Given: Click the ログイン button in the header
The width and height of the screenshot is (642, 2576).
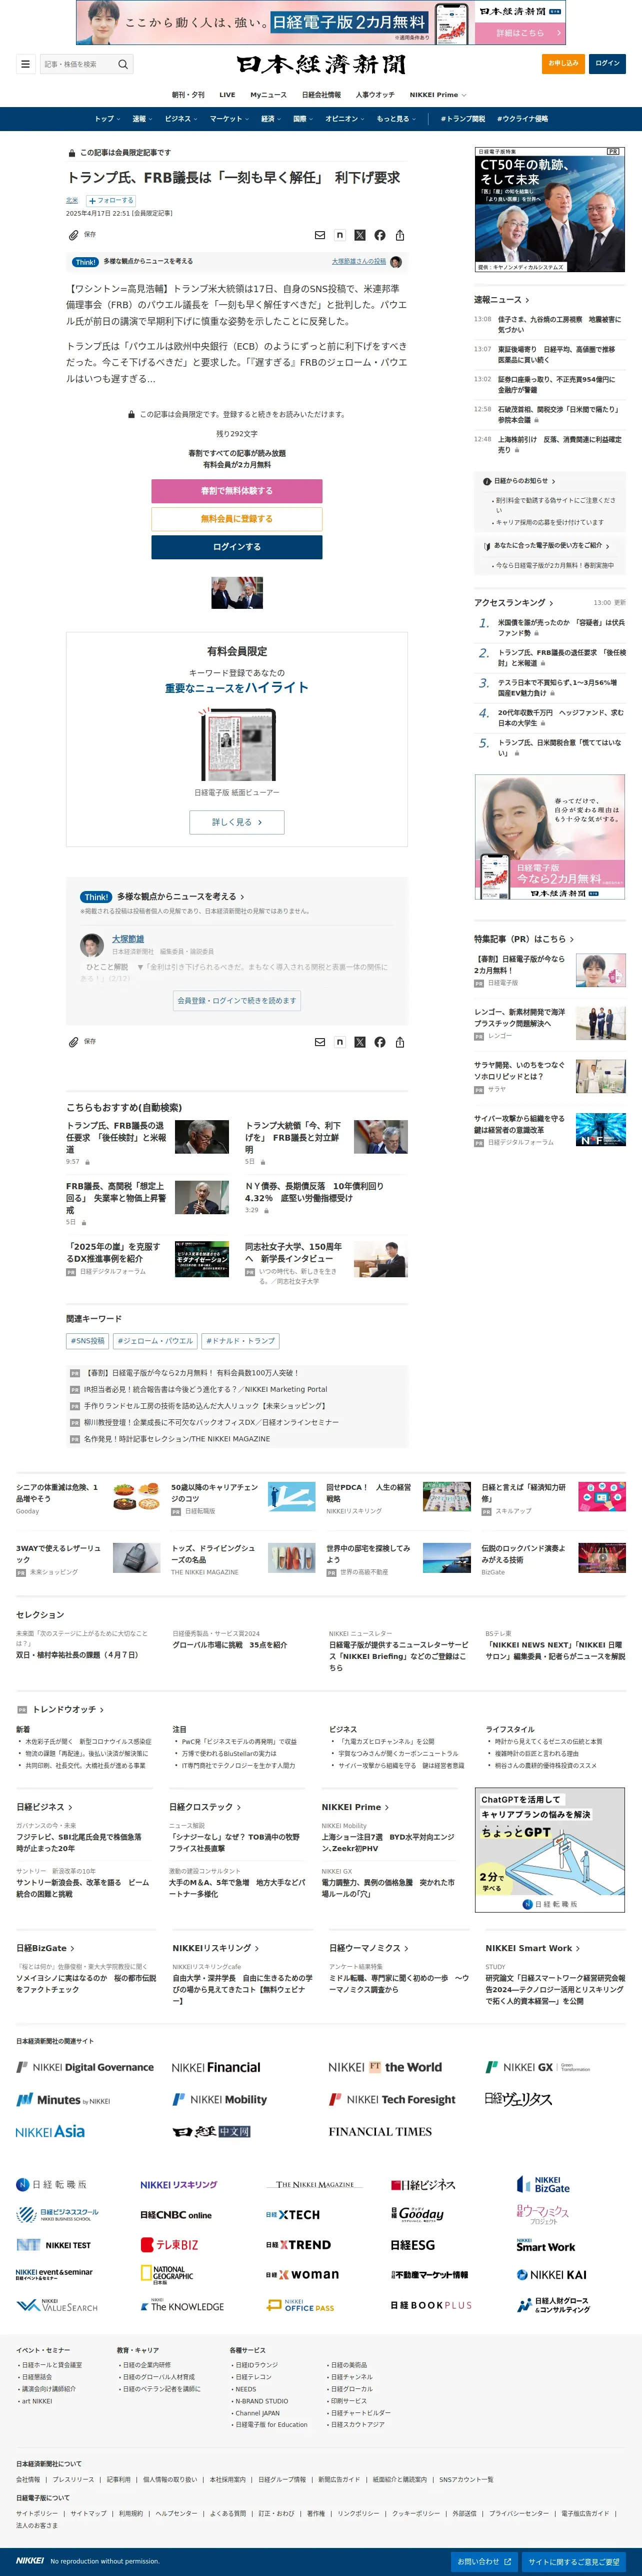Looking at the screenshot, I should pos(607,63).
